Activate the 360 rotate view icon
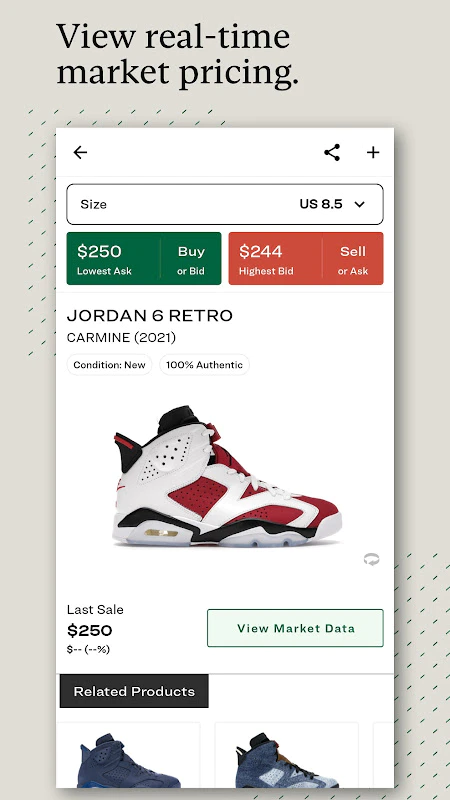The width and height of the screenshot is (450, 800). tap(371, 560)
